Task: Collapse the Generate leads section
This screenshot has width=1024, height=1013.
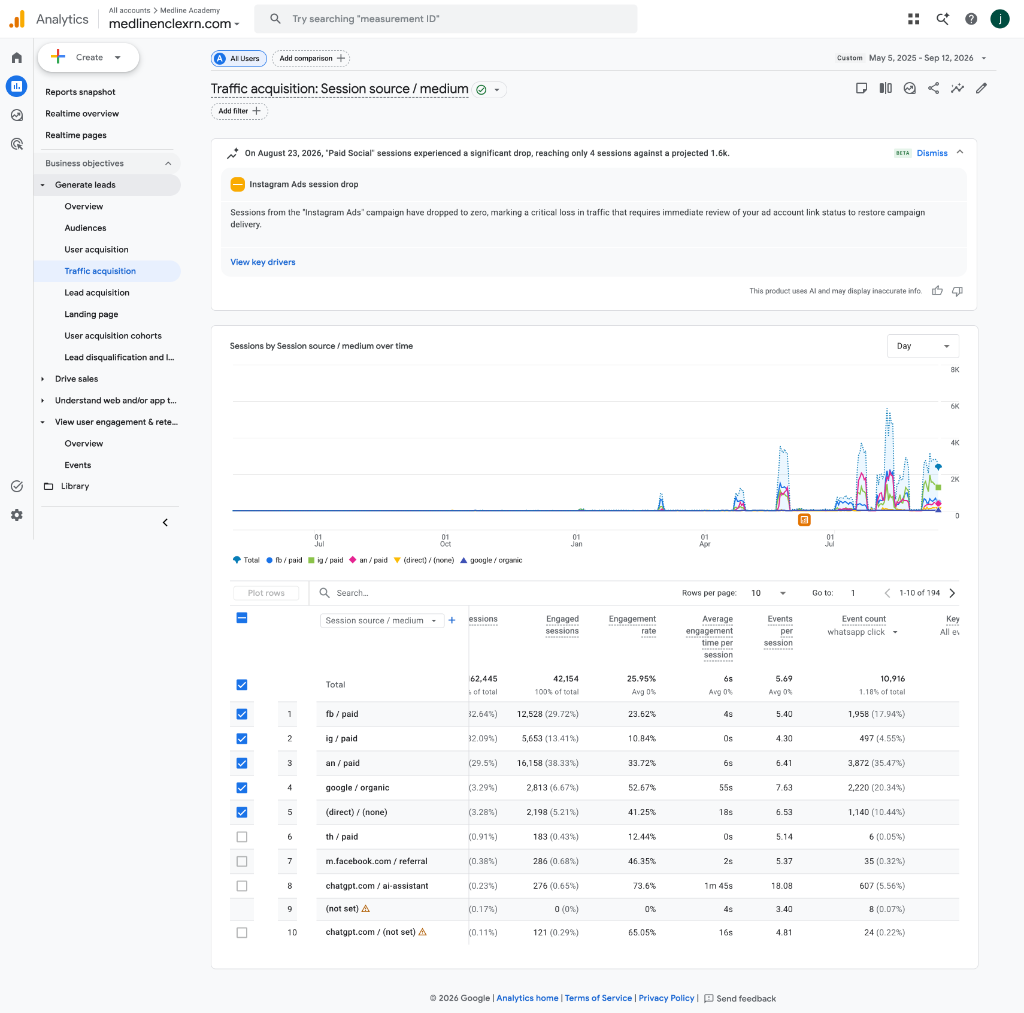Action: (x=42, y=185)
